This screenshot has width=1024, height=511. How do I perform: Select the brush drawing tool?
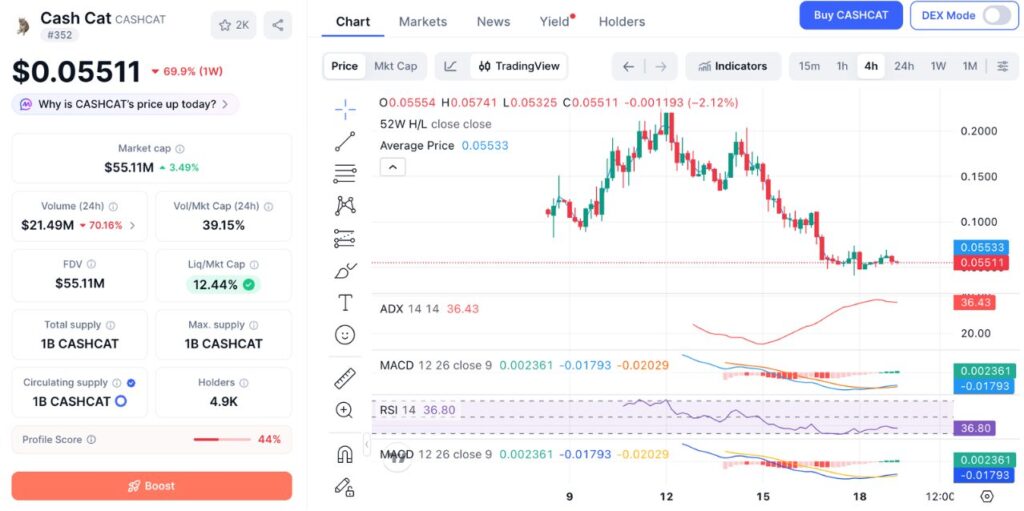[345, 270]
